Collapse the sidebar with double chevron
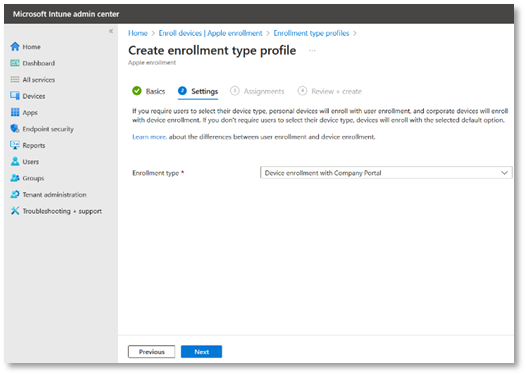This screenshot has width=526, height=375. pos(111,31)
